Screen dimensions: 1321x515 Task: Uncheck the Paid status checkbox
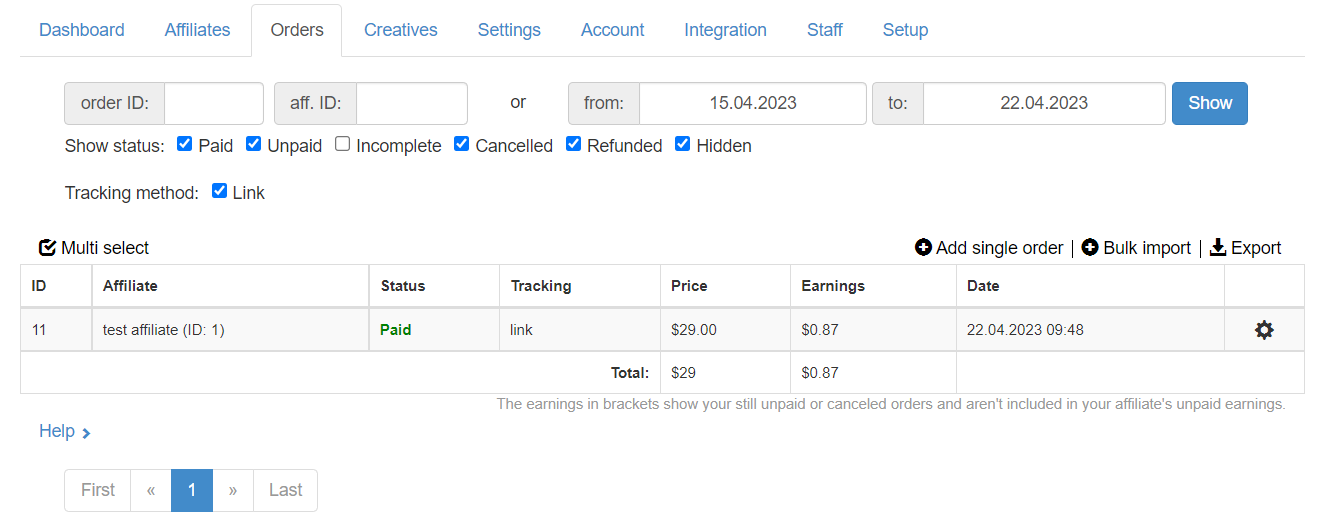(x=184, y=144)
